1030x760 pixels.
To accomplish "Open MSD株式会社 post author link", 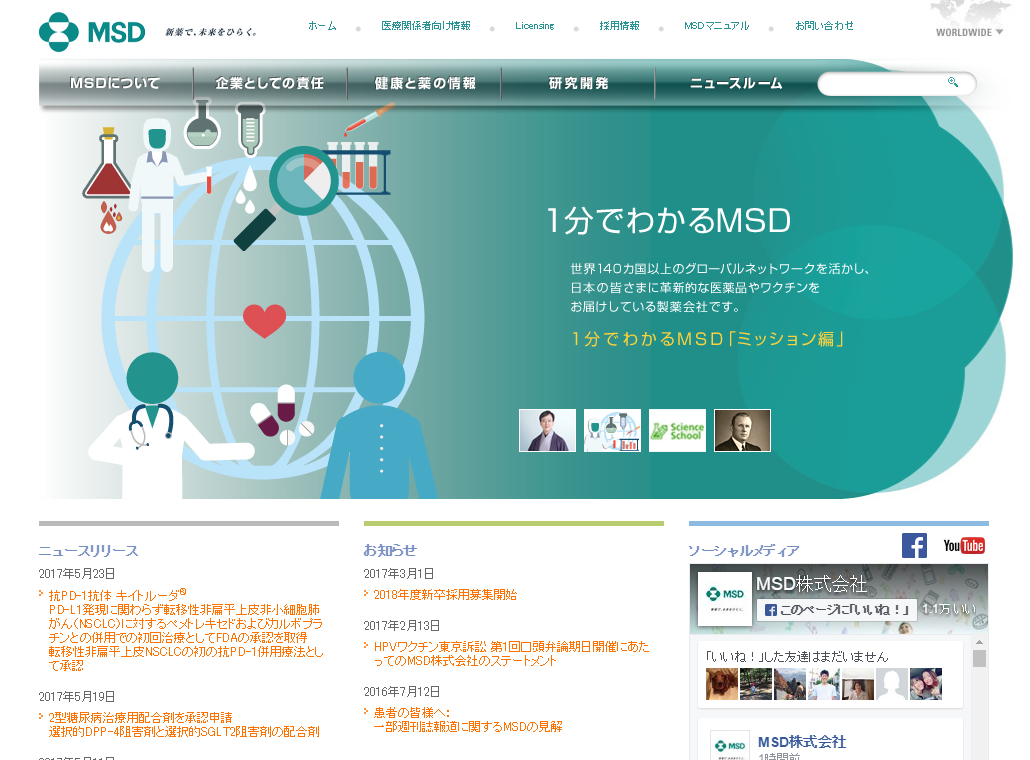I will [x=802, y=742].
